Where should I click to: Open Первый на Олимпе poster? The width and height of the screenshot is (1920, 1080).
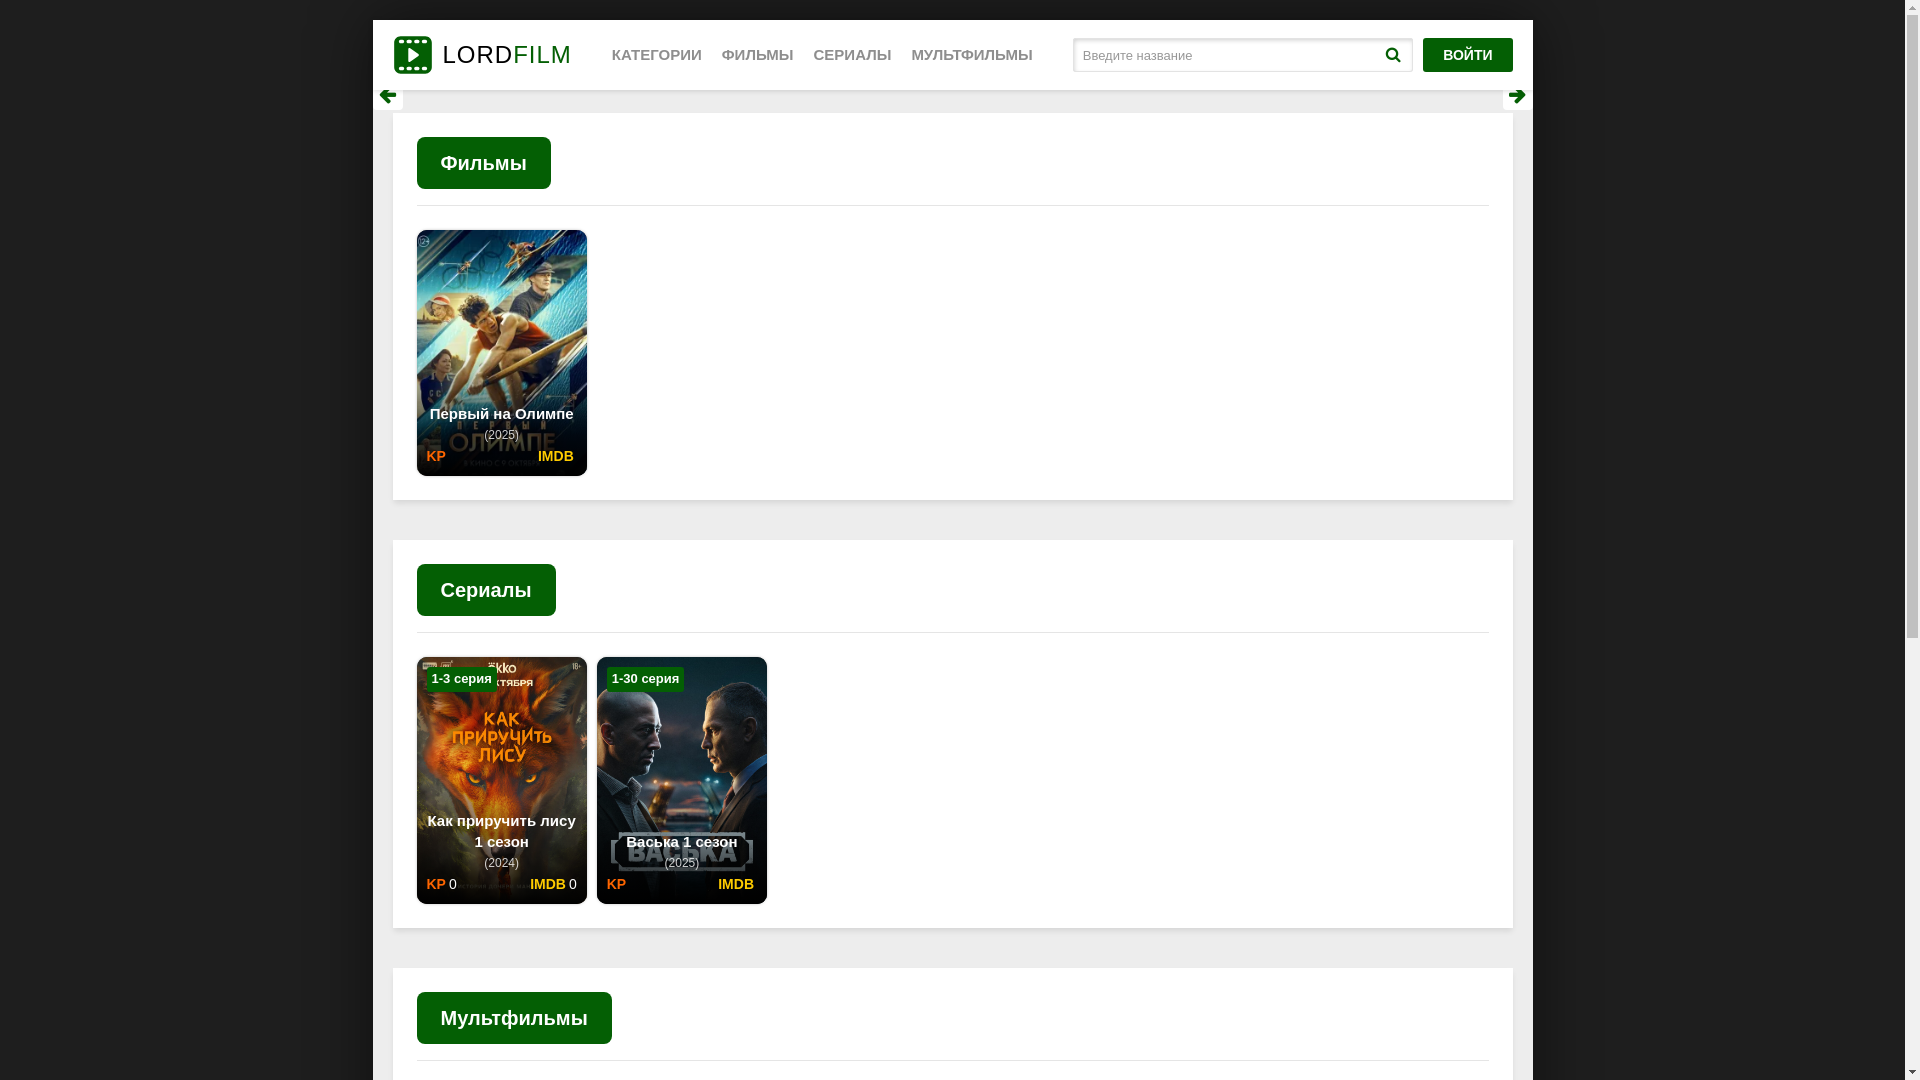pos(501,320)
